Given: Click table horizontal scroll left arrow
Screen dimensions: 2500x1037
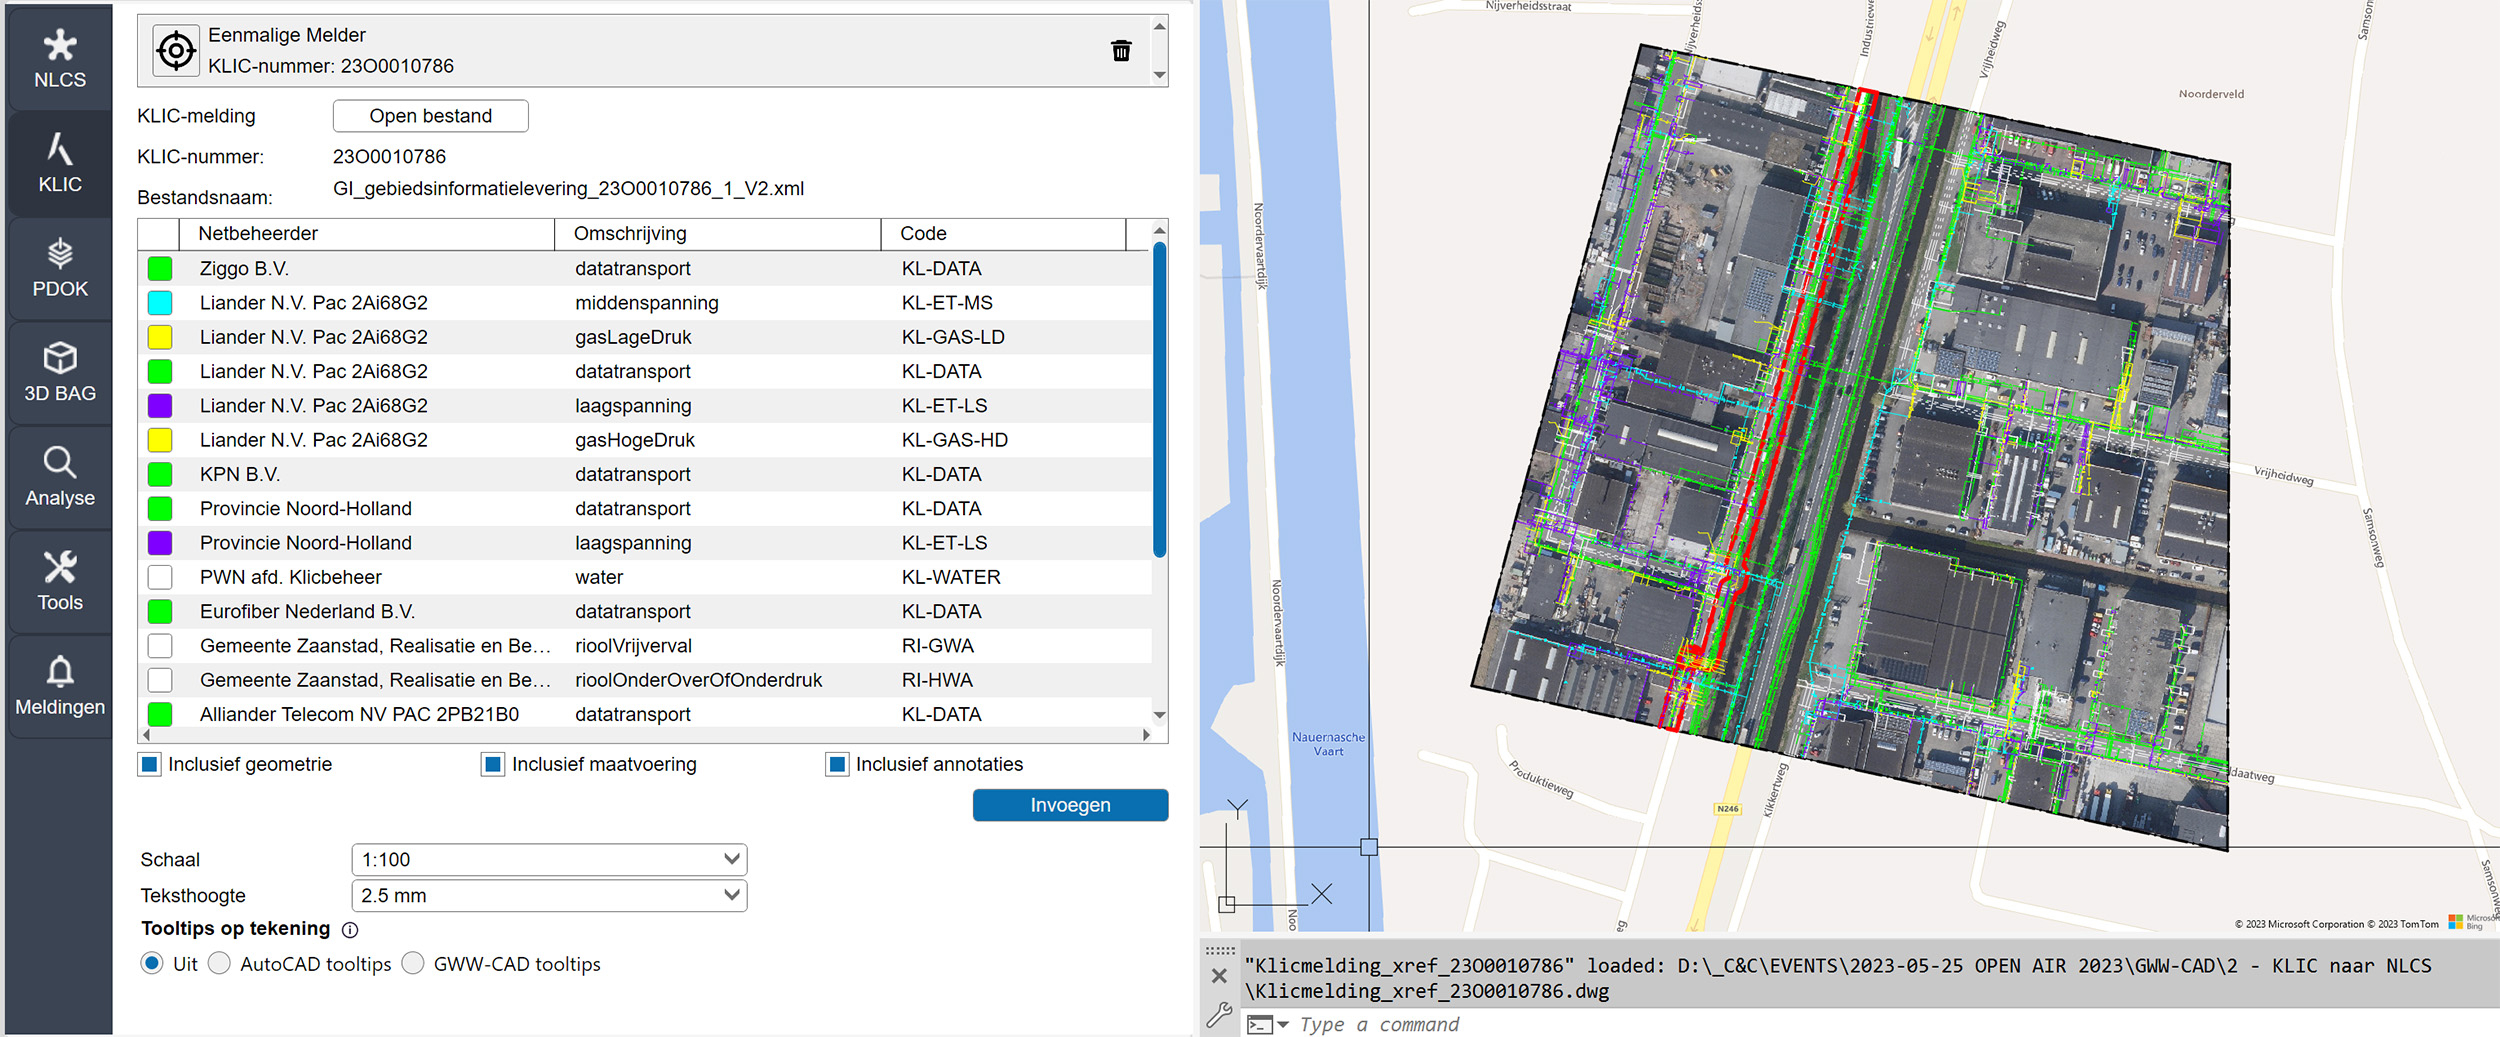Looking at the screenshot, I should (x=146, y=735).
